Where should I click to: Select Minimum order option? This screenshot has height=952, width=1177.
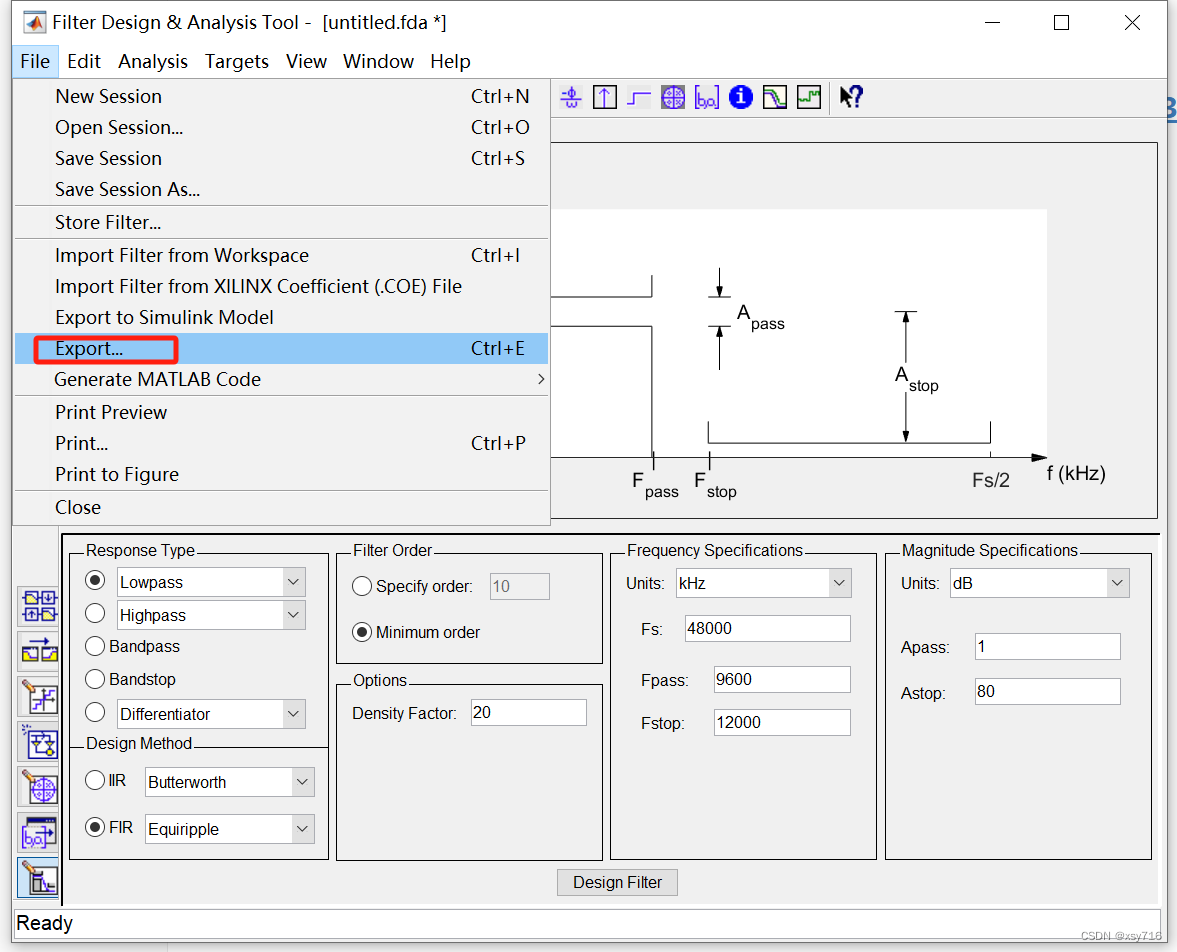362,632
